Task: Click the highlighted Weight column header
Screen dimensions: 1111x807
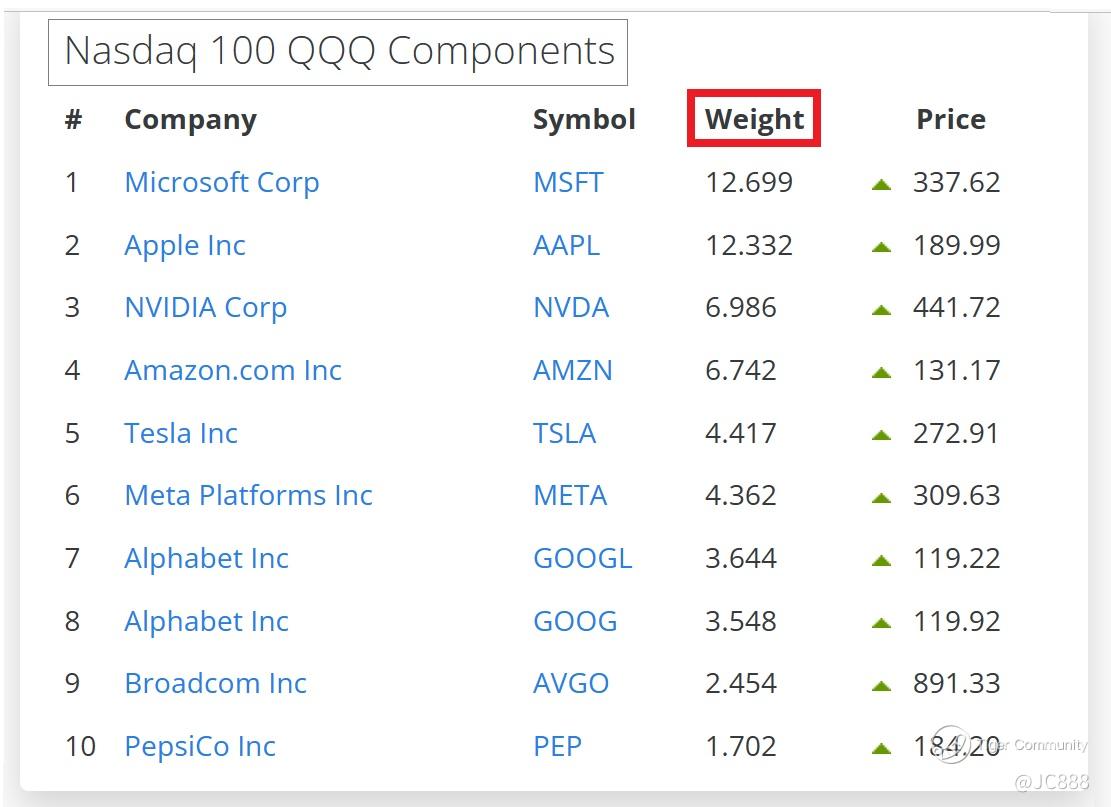Action: pyautogui.click(x=754, y=119)
